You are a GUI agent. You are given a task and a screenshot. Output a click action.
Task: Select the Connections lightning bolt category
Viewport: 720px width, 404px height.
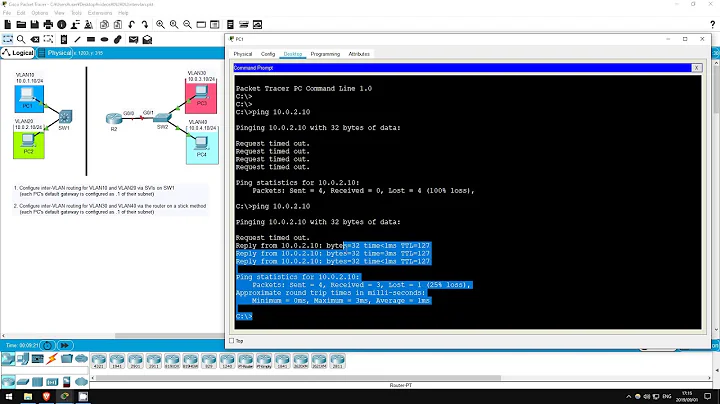pos(51,359)
